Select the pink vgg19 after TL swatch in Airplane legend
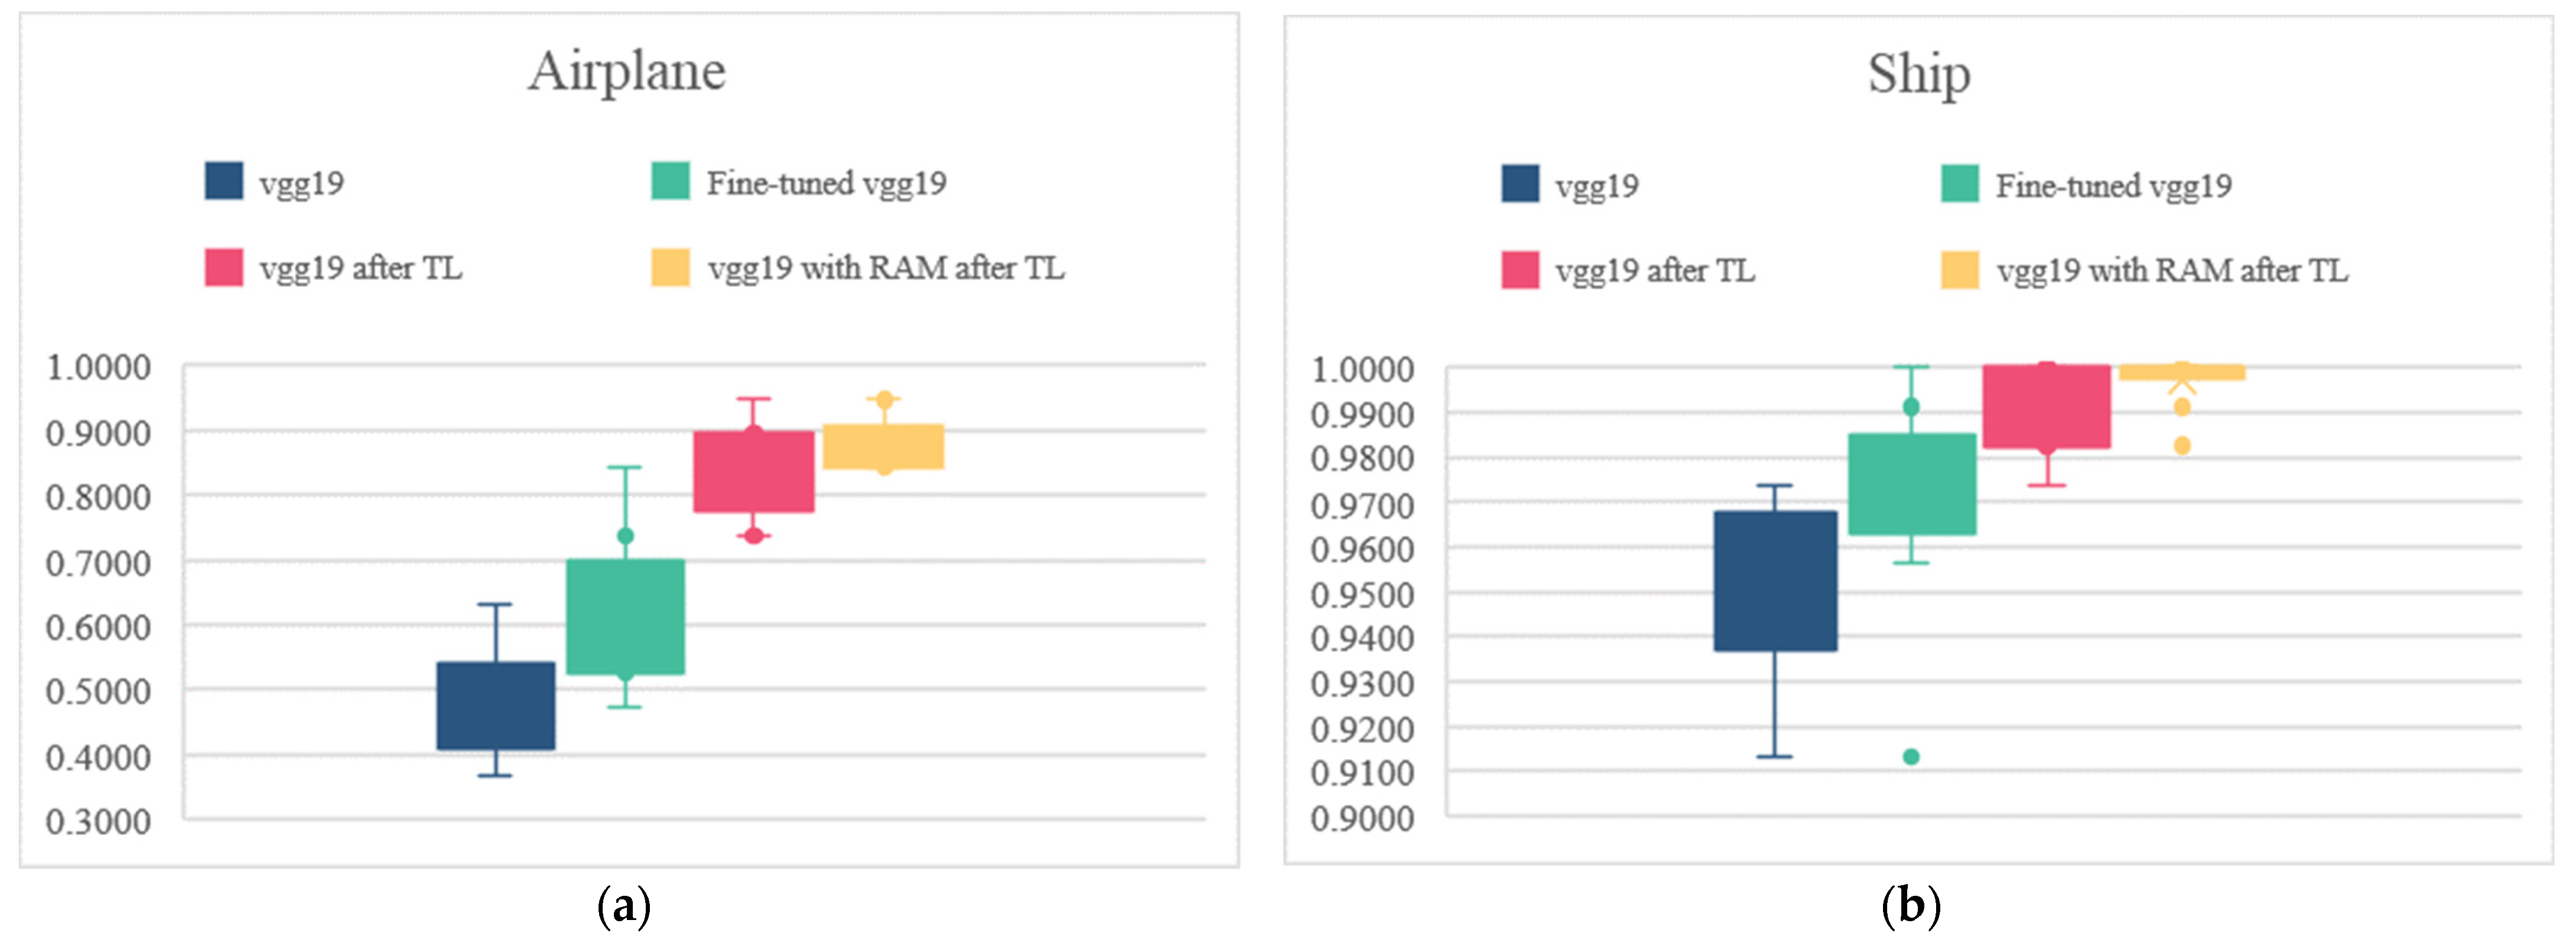2576x946 pixels. (224, 267)
